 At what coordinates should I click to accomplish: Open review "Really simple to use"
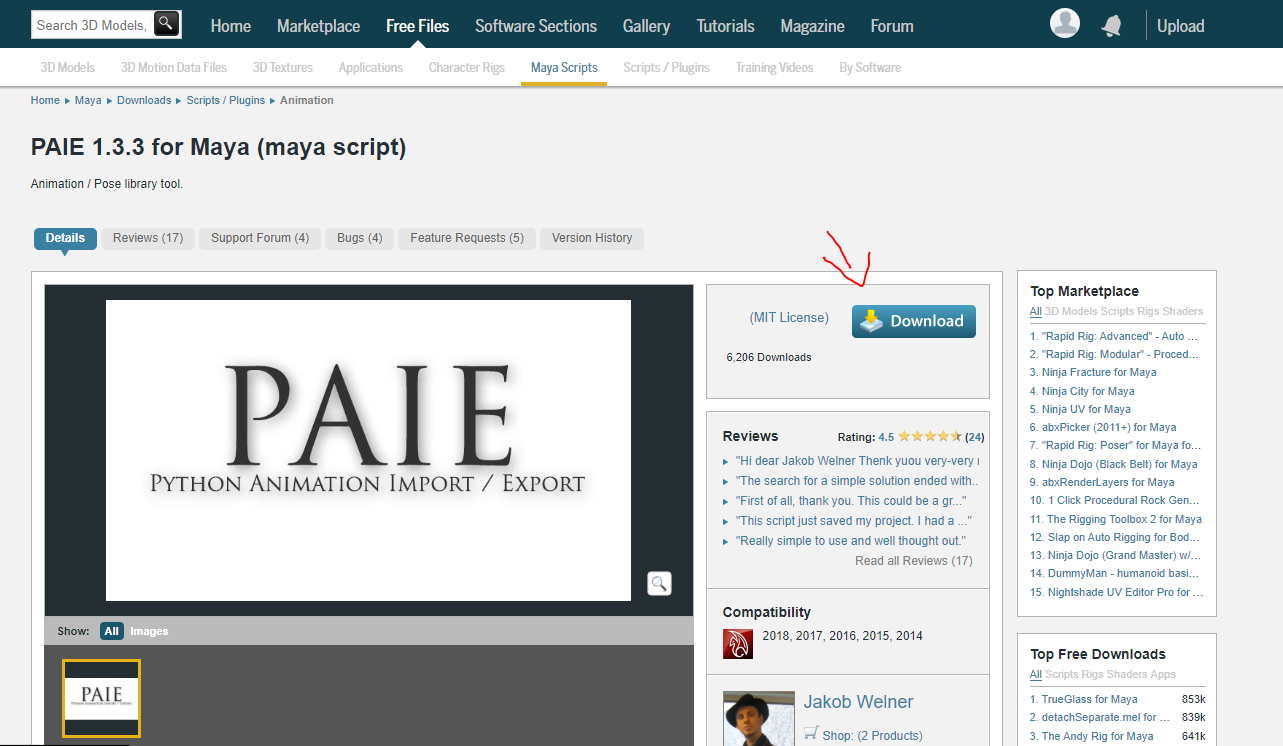[851, 541]
